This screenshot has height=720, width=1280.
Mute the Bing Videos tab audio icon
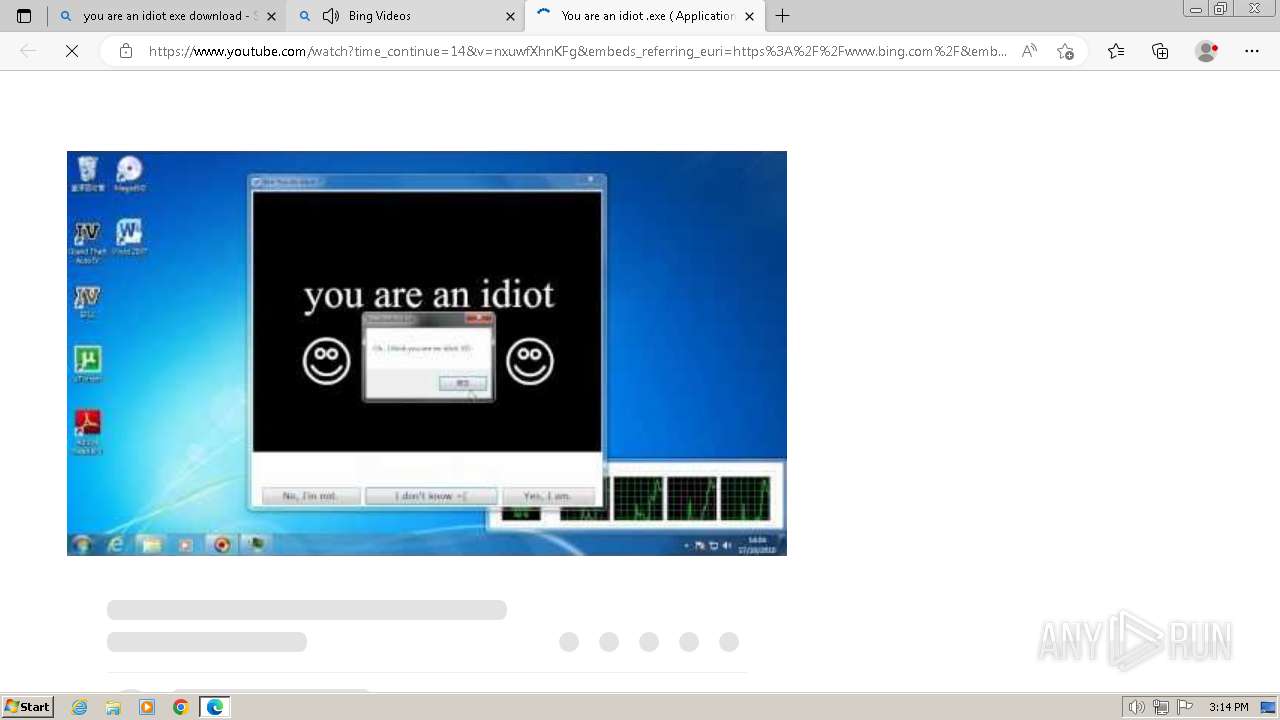[331, 16]
